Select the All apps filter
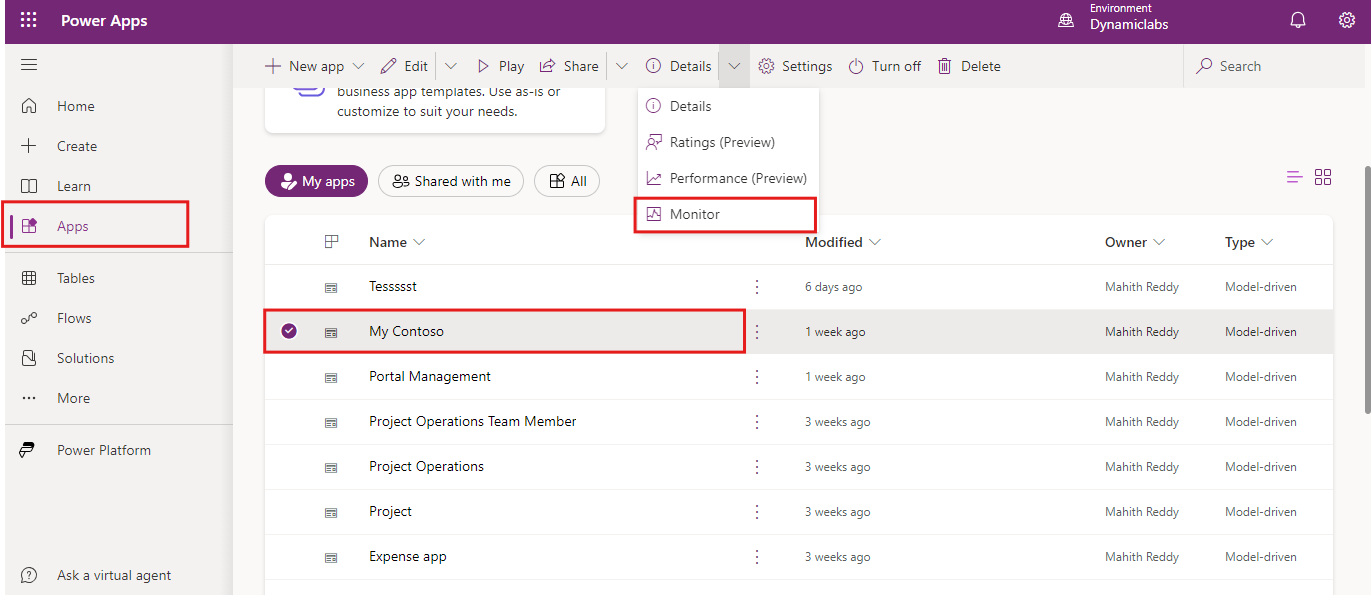 pyautogui.click(x=567, y=181)
